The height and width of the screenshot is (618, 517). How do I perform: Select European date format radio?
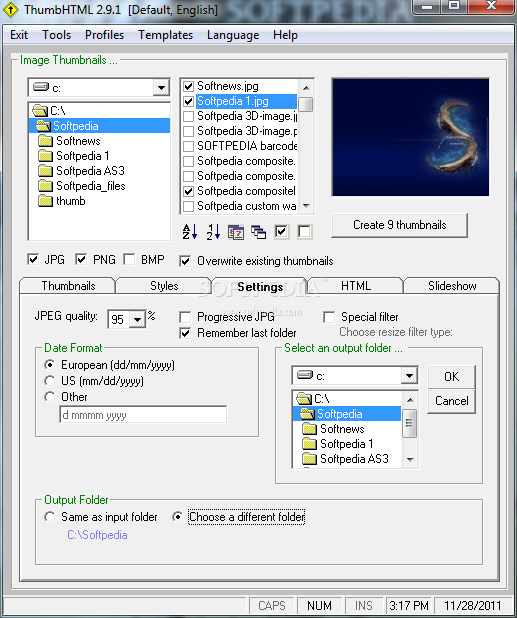pyautogui.click(x=50, y=365)
